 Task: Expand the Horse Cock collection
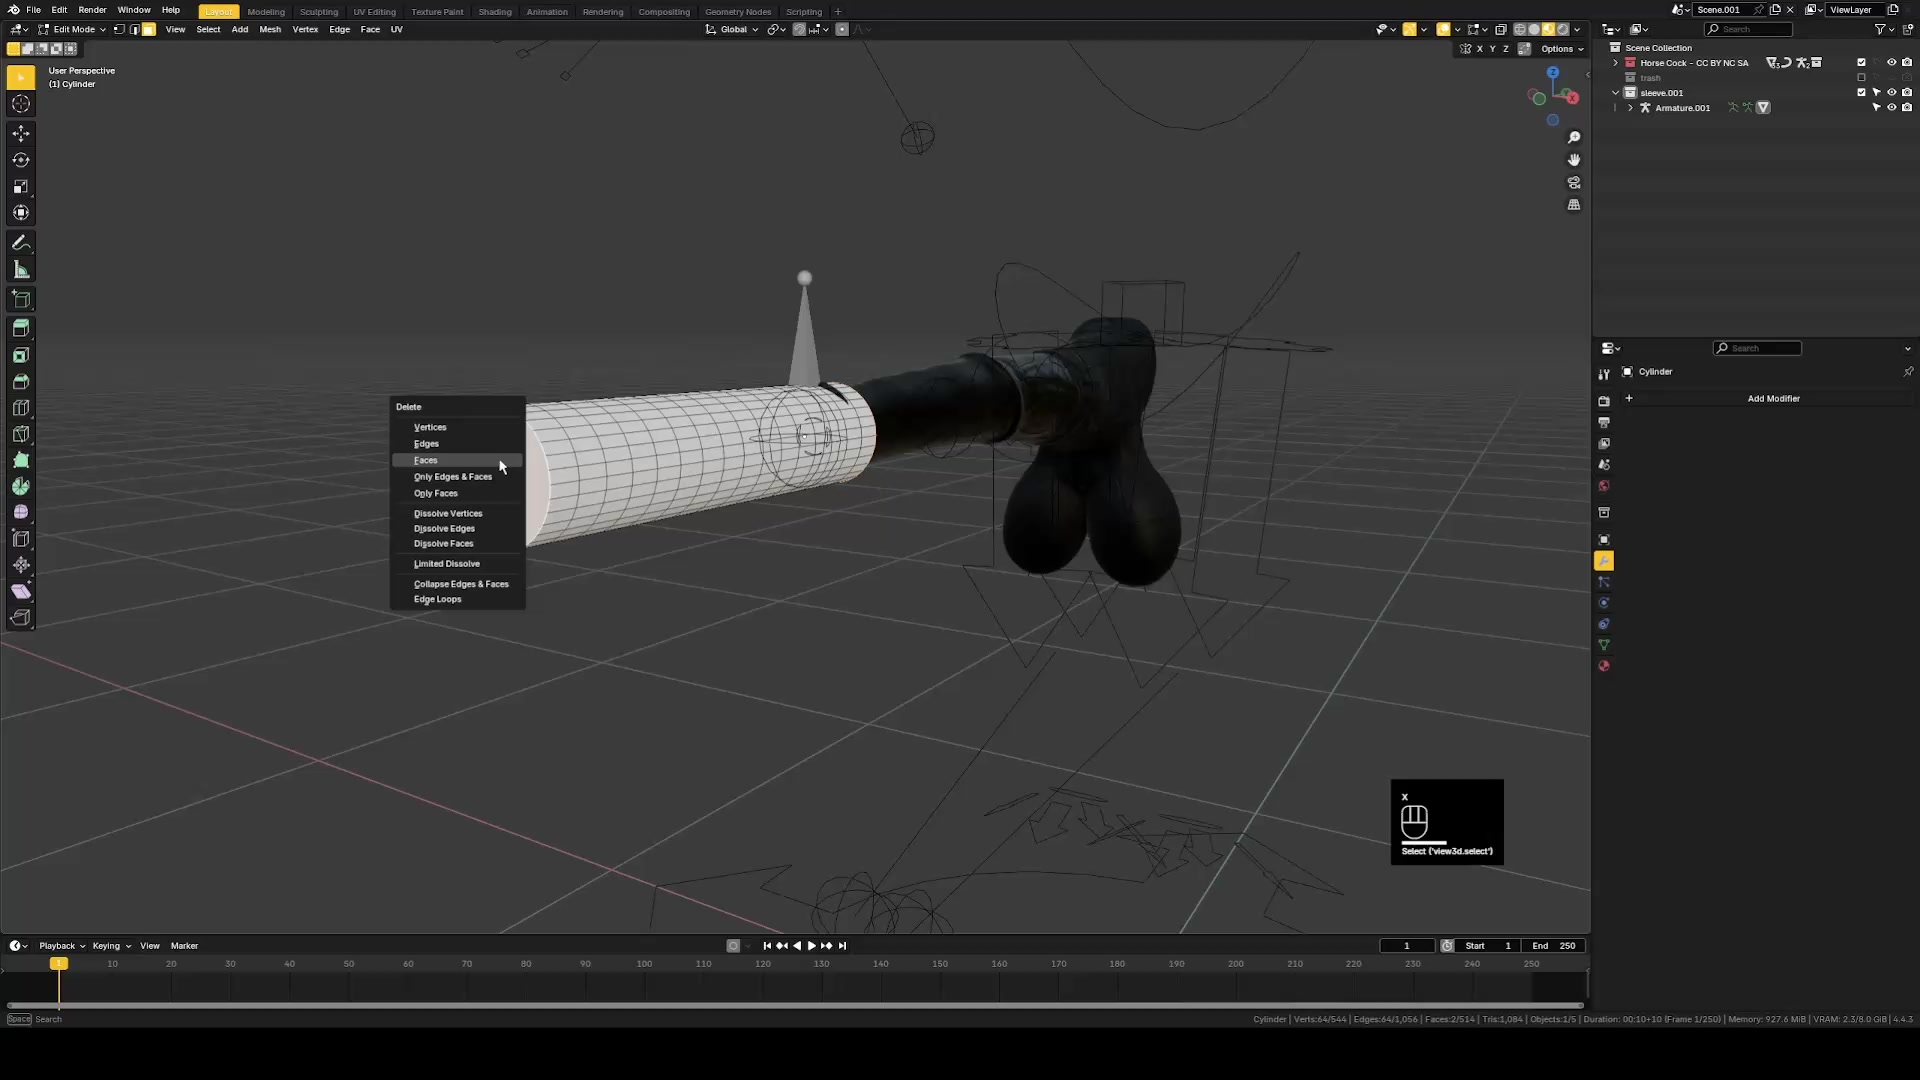pyautogui.click(x=1617, y=62)
